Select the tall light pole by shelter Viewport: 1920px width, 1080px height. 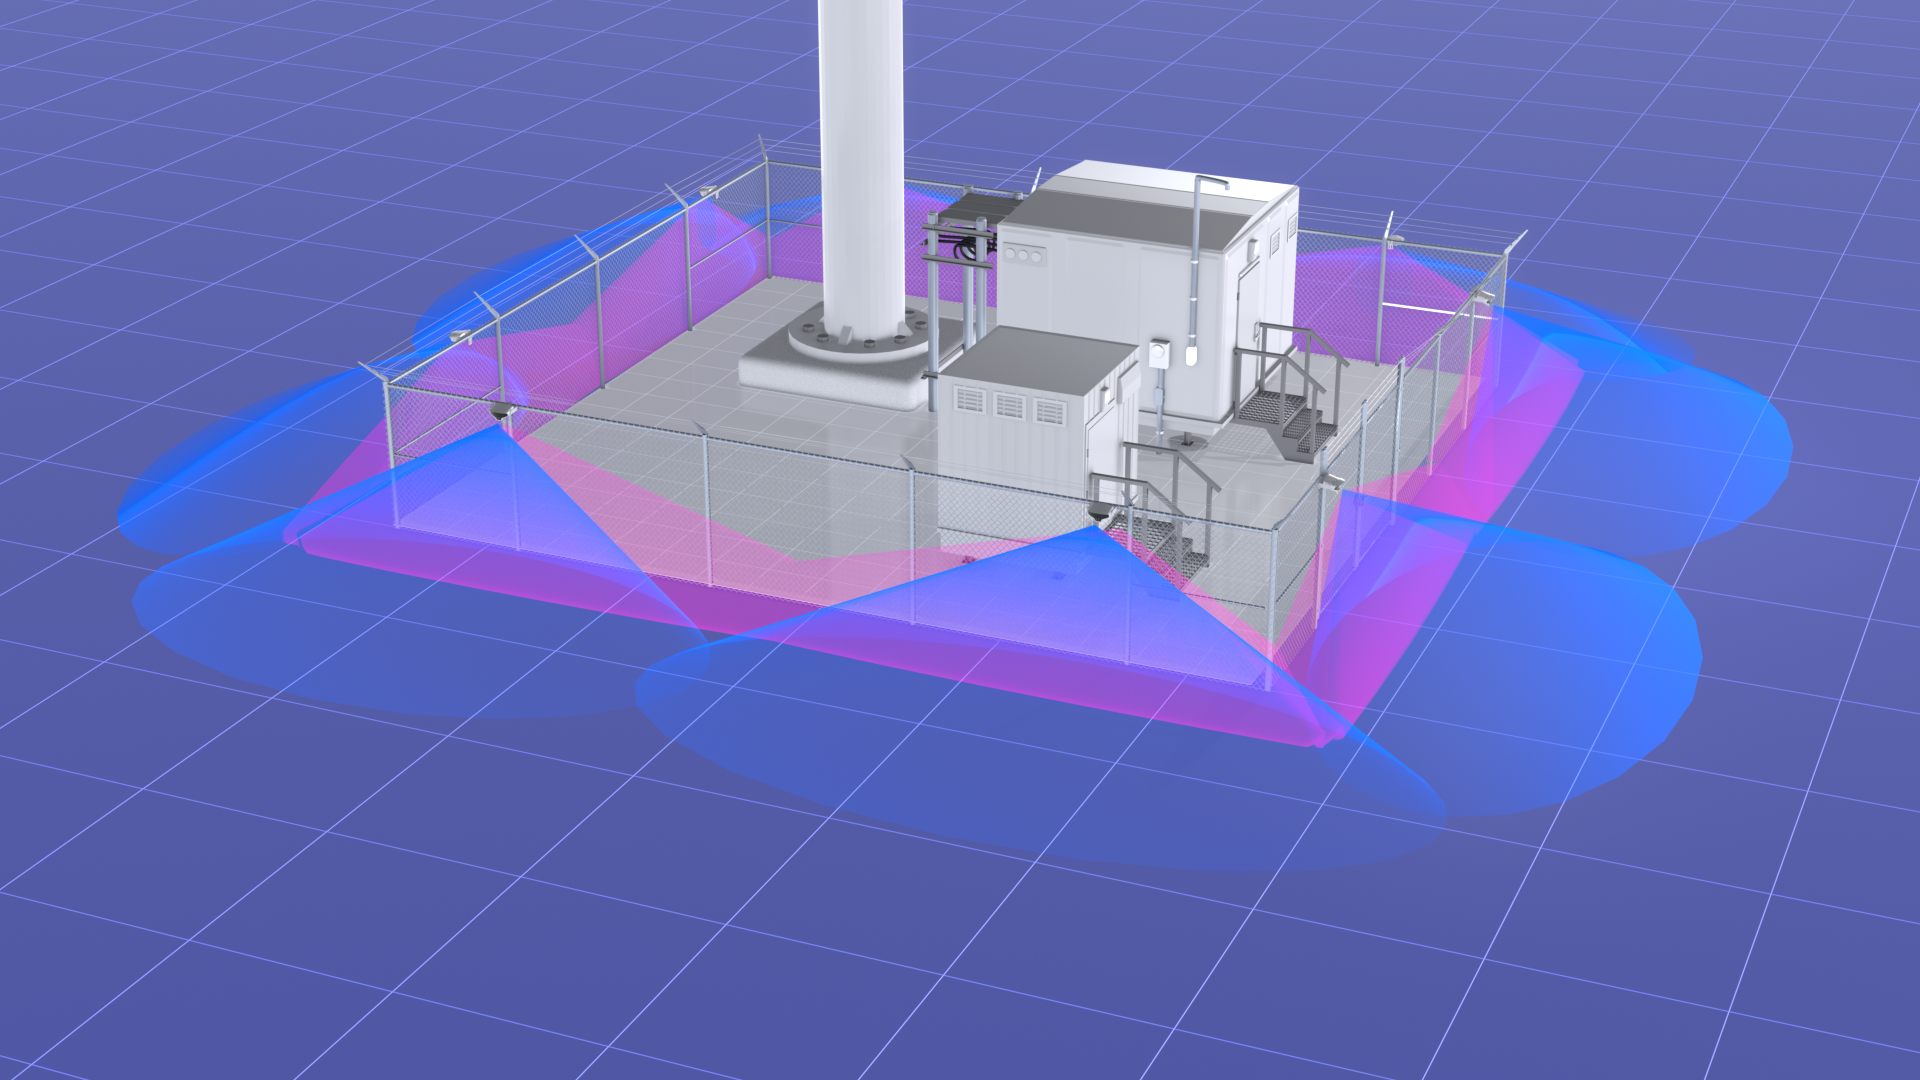[1197, 260]
